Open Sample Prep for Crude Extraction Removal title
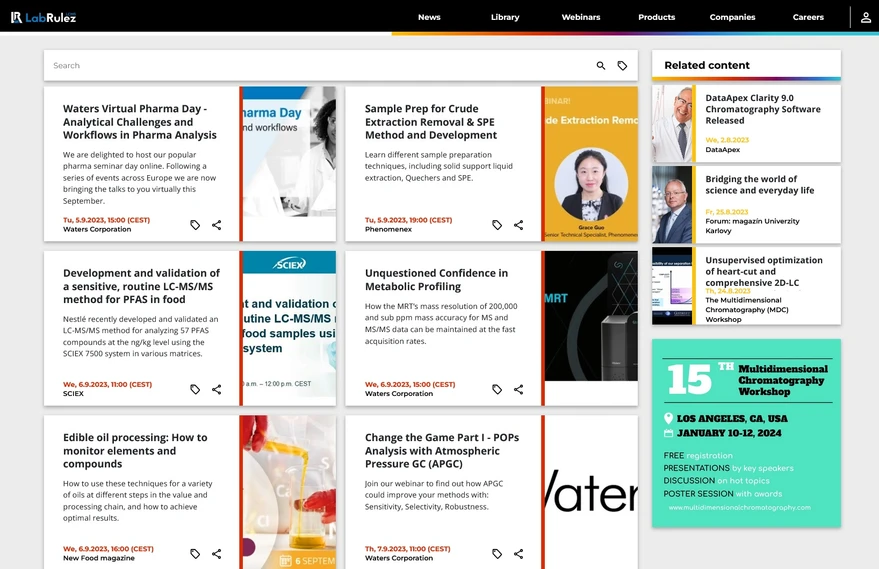Screen dimensions: 879x569 tap(431, 122)
